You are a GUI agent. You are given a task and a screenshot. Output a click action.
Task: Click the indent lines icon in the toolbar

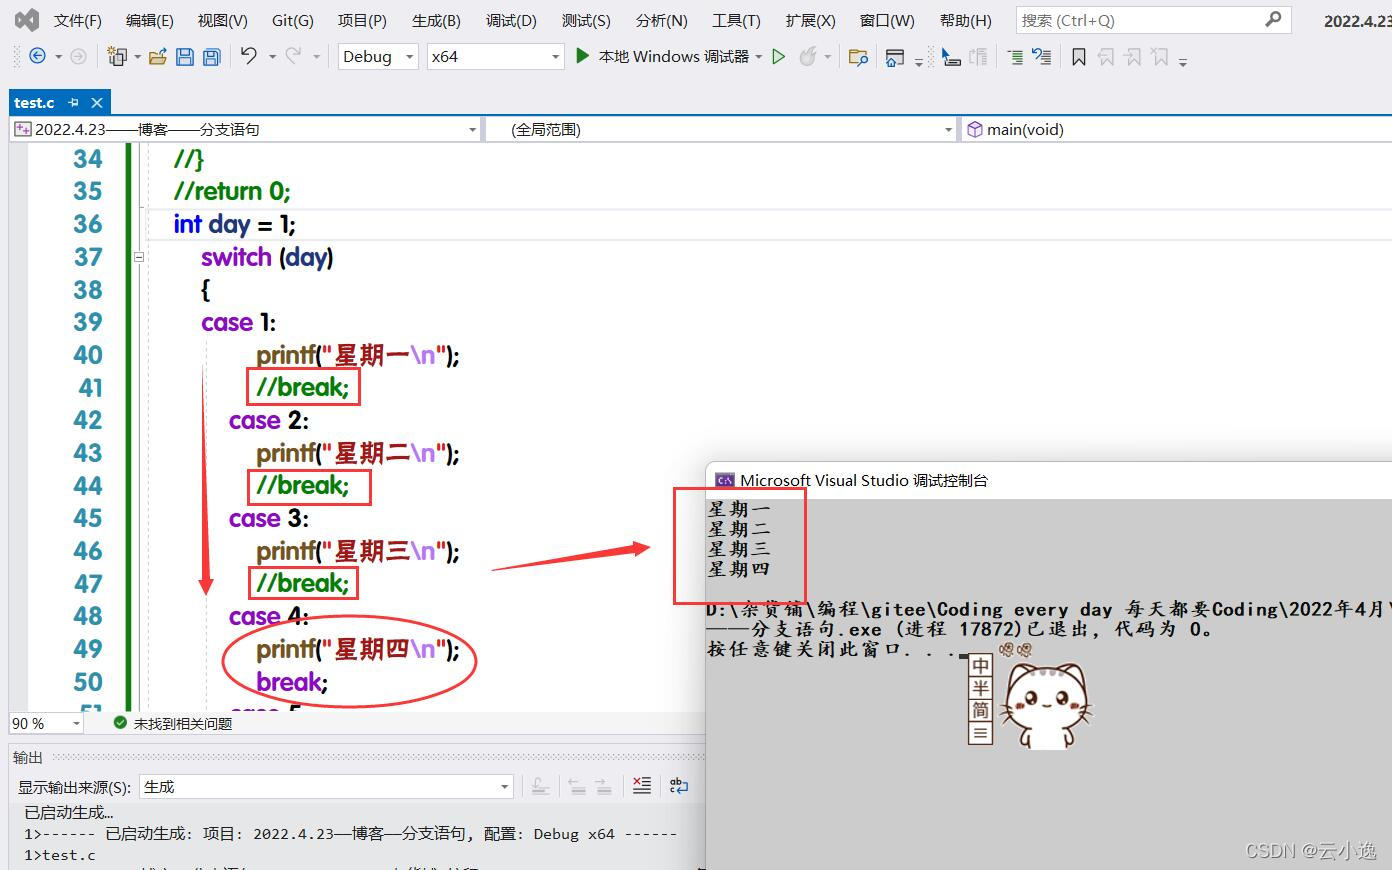(x=1015, y=57)
